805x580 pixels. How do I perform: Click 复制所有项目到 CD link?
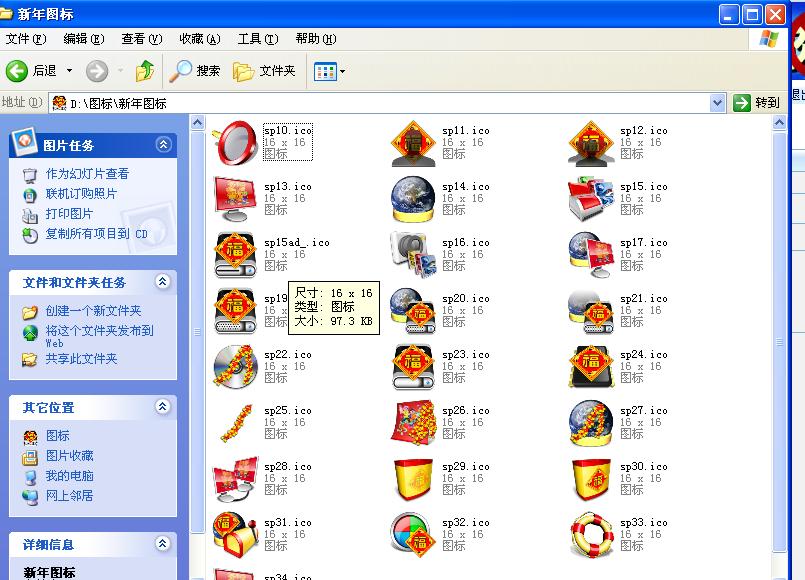pos(97,234)
